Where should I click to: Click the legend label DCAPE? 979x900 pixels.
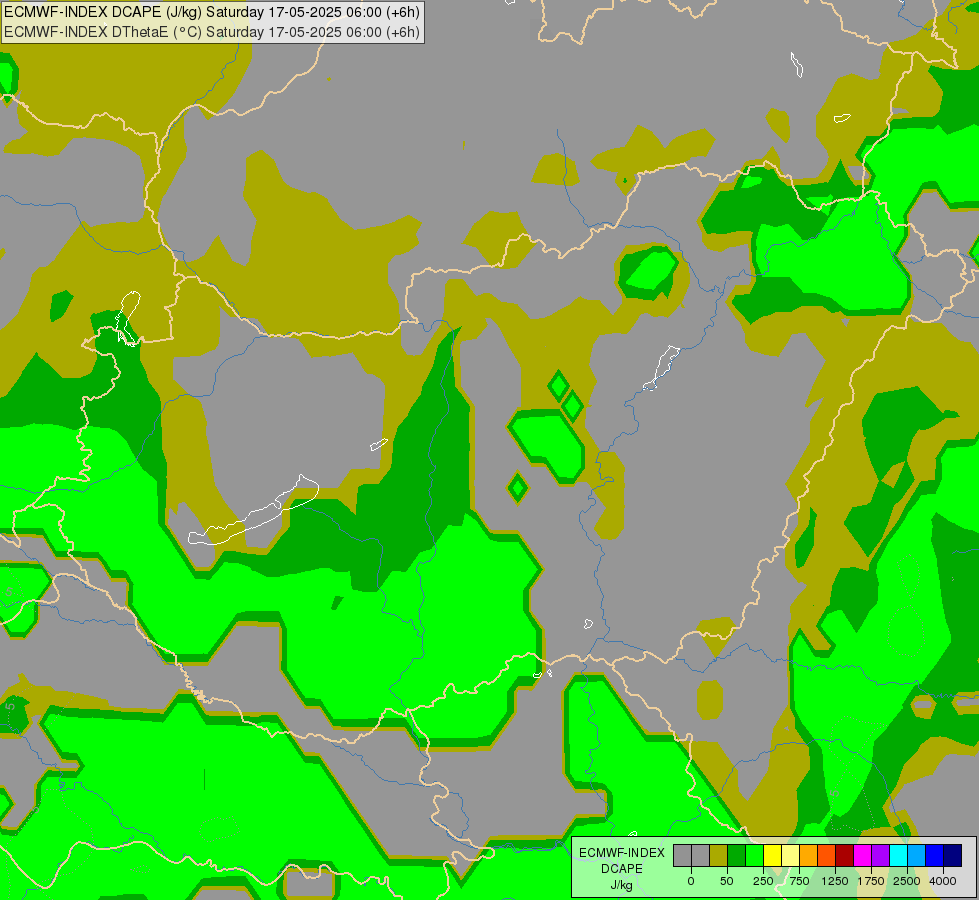pyautogui.click(x=622, y=869)
